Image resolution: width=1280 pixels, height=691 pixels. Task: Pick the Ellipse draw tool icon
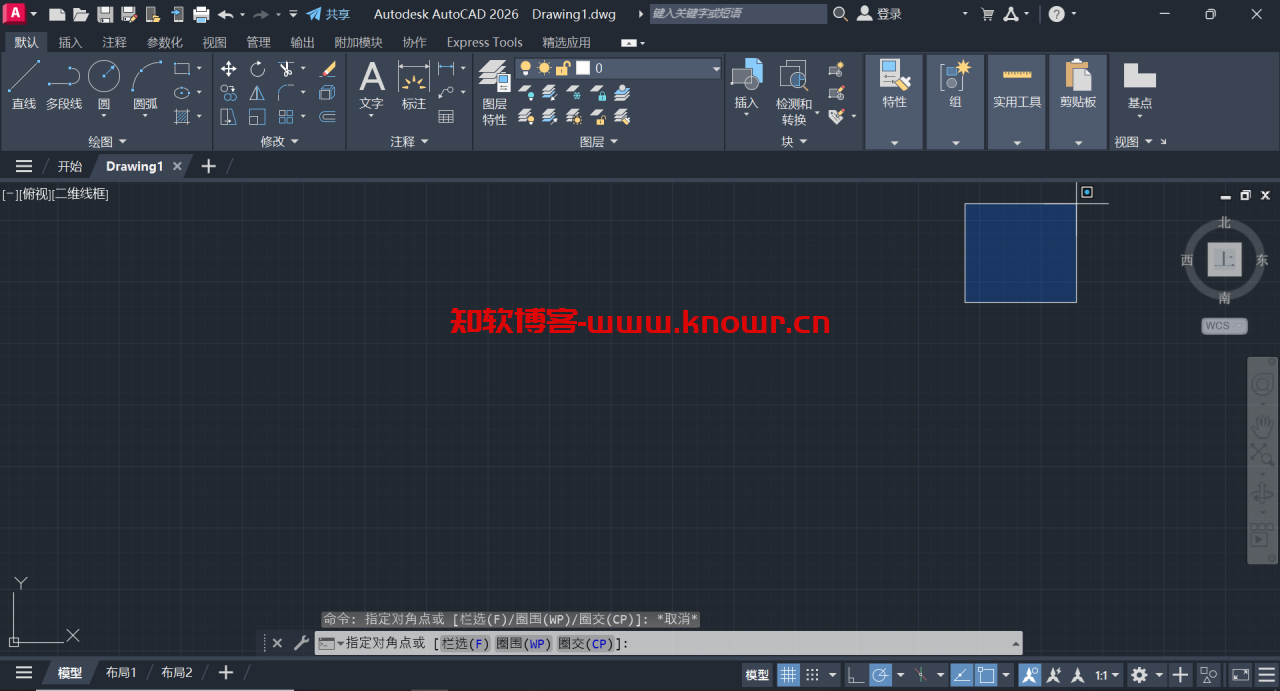coord(182,93)
